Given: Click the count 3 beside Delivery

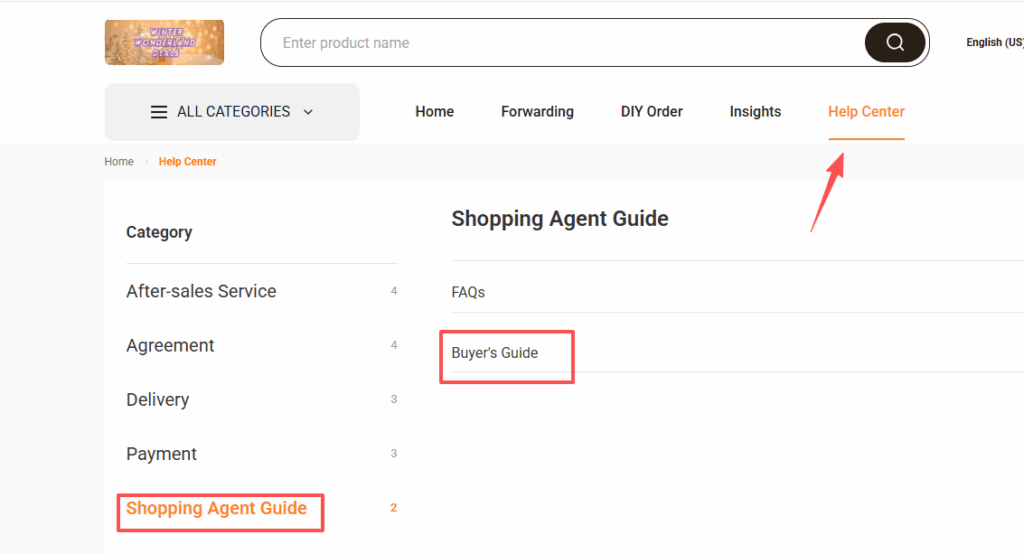Looking at the screenshot, I should point(394,399).
